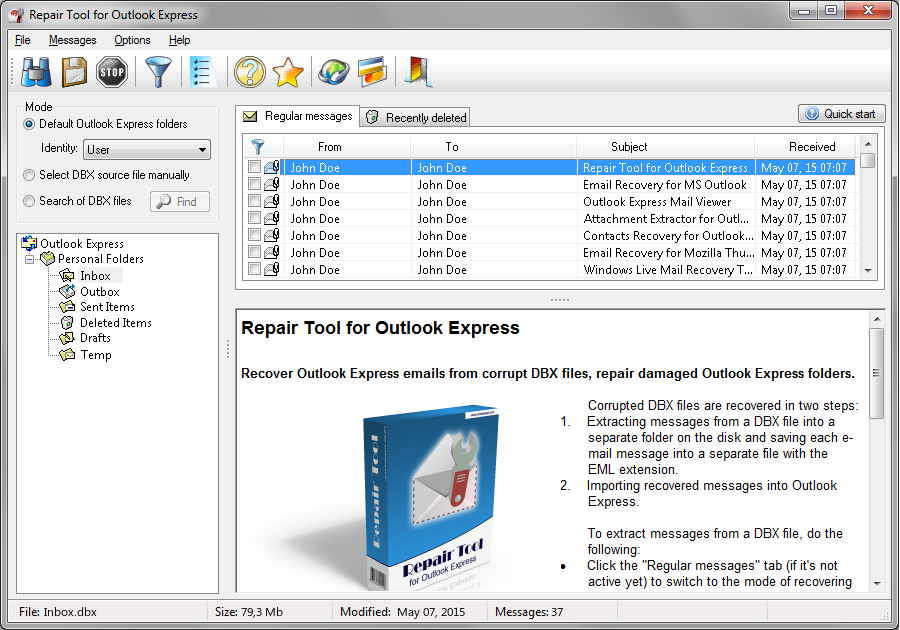Select Default Outlook Express folders mode

[x=29, y=124]
